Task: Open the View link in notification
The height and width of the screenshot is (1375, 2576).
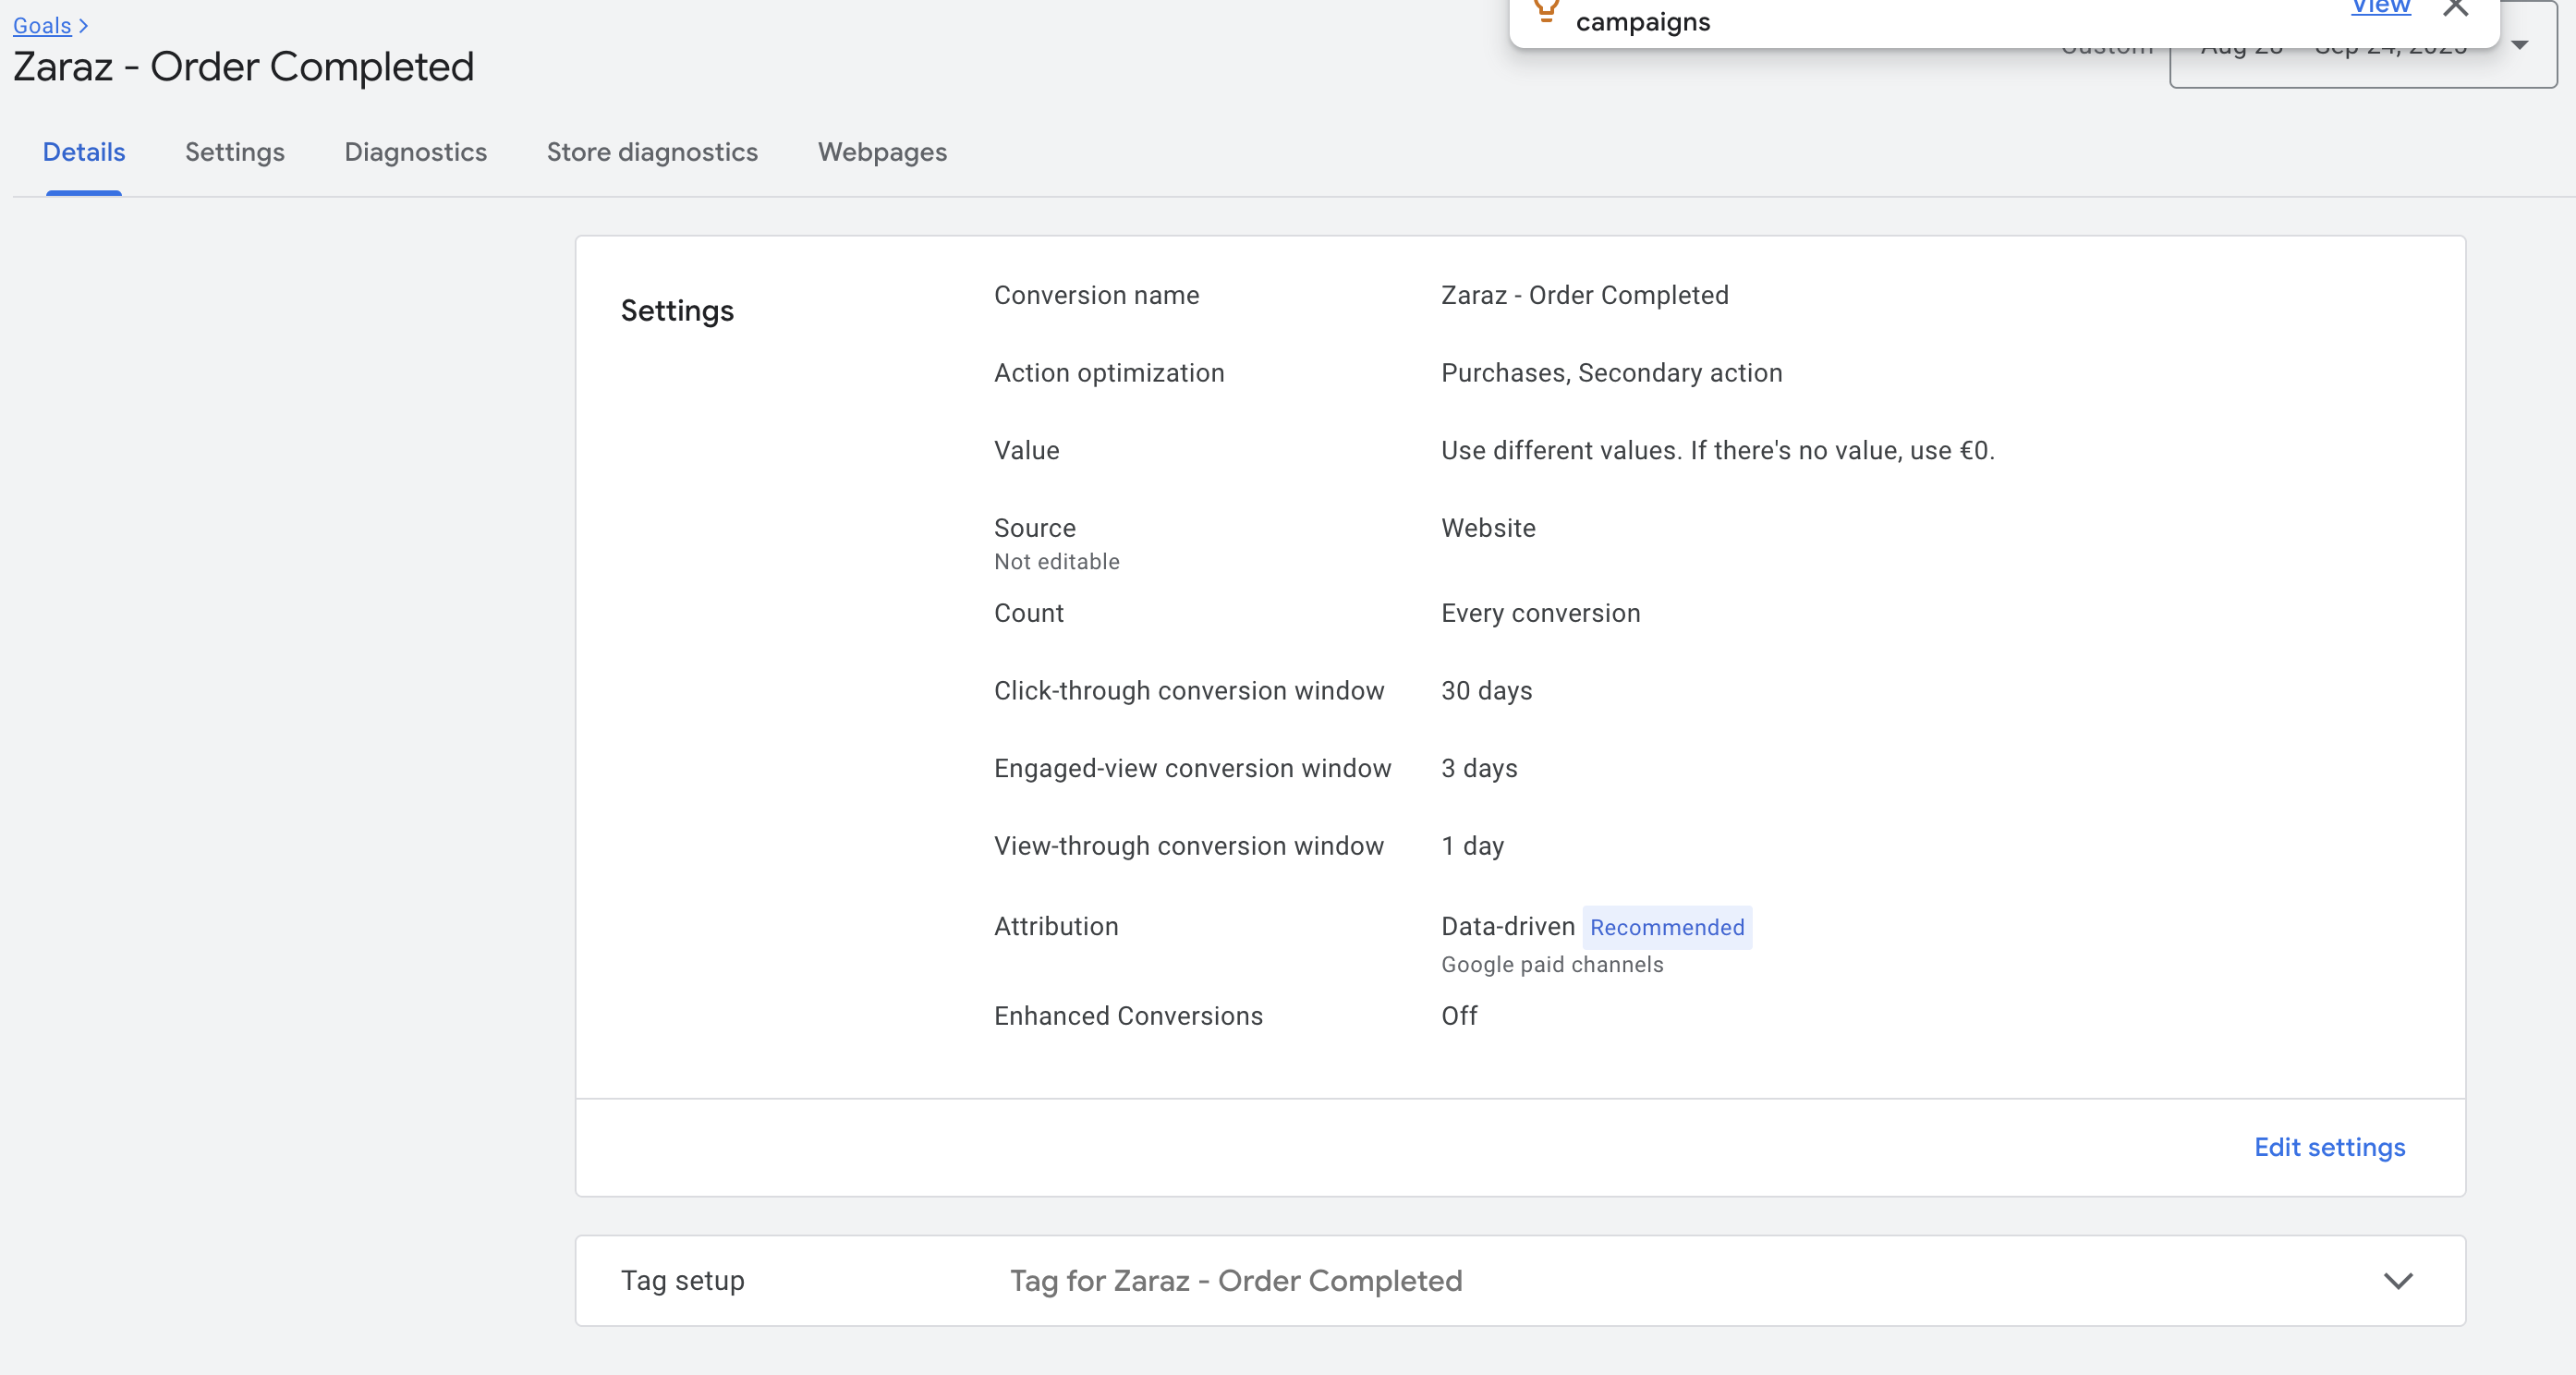Action: click(x=2380, y=8)
